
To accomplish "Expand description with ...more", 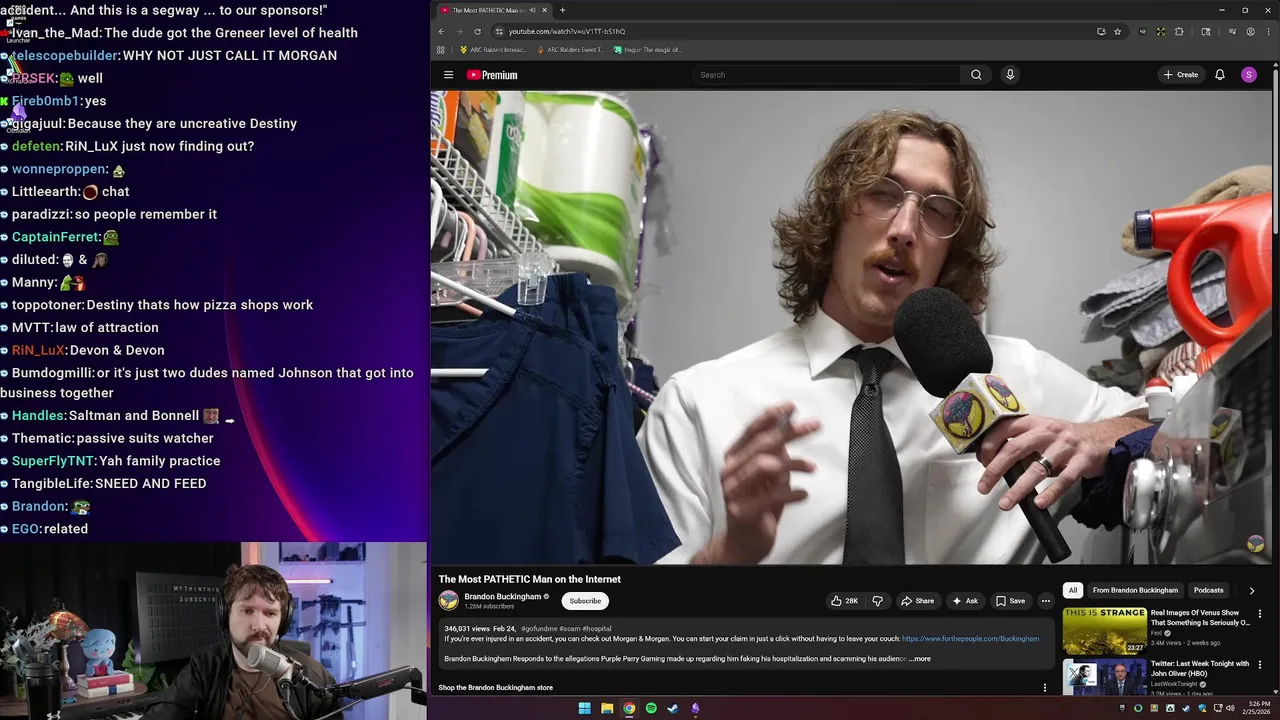I will (x=920, y=659).
